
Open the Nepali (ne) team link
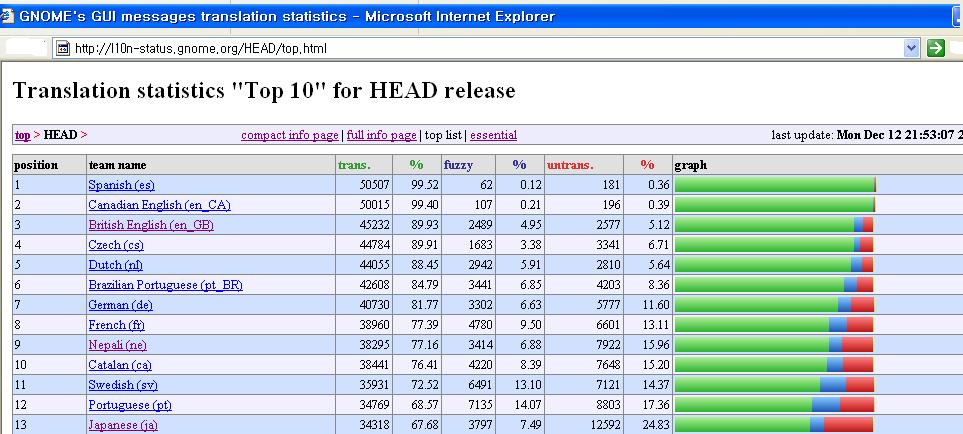tap(118, 345)
